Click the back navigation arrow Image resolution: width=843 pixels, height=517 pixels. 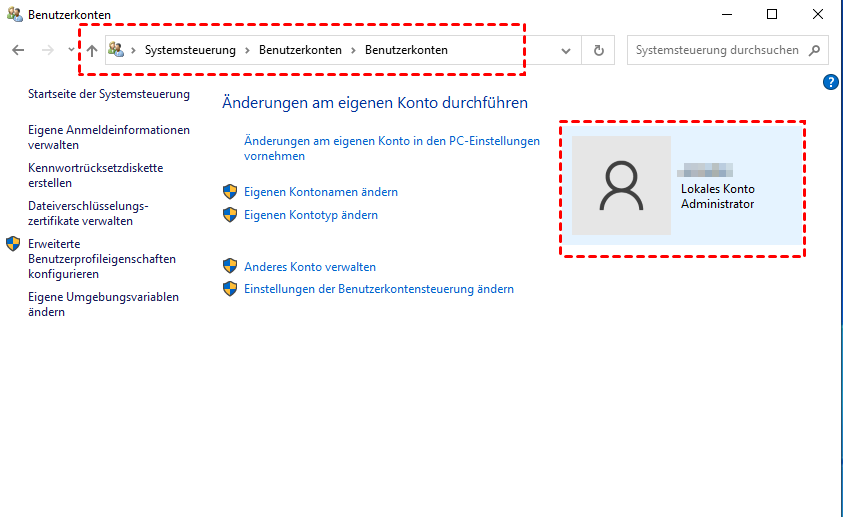tap(18, 50)
